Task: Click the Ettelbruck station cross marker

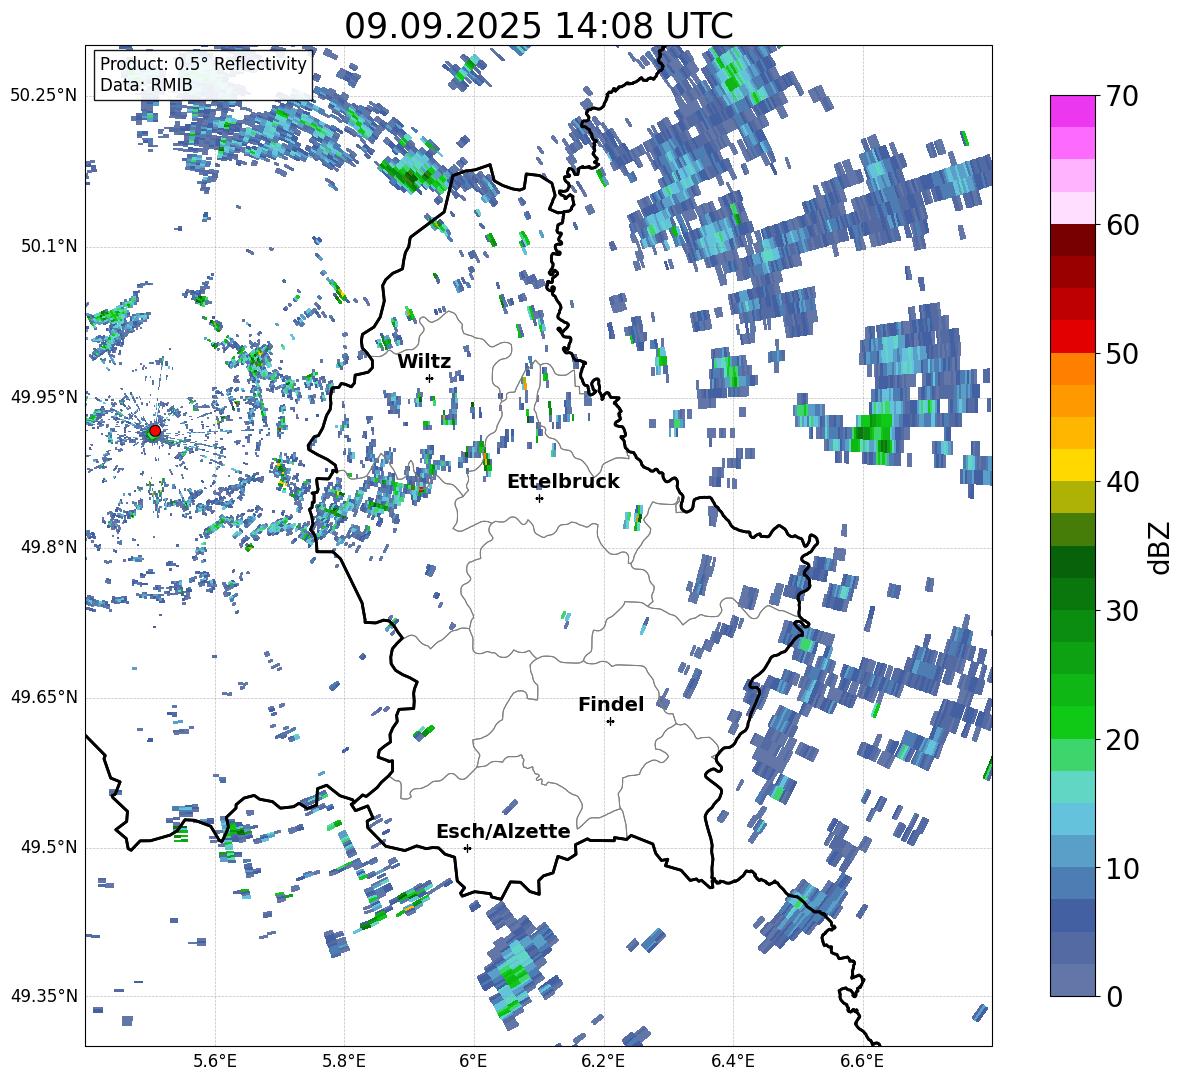Action: [539, 498]
